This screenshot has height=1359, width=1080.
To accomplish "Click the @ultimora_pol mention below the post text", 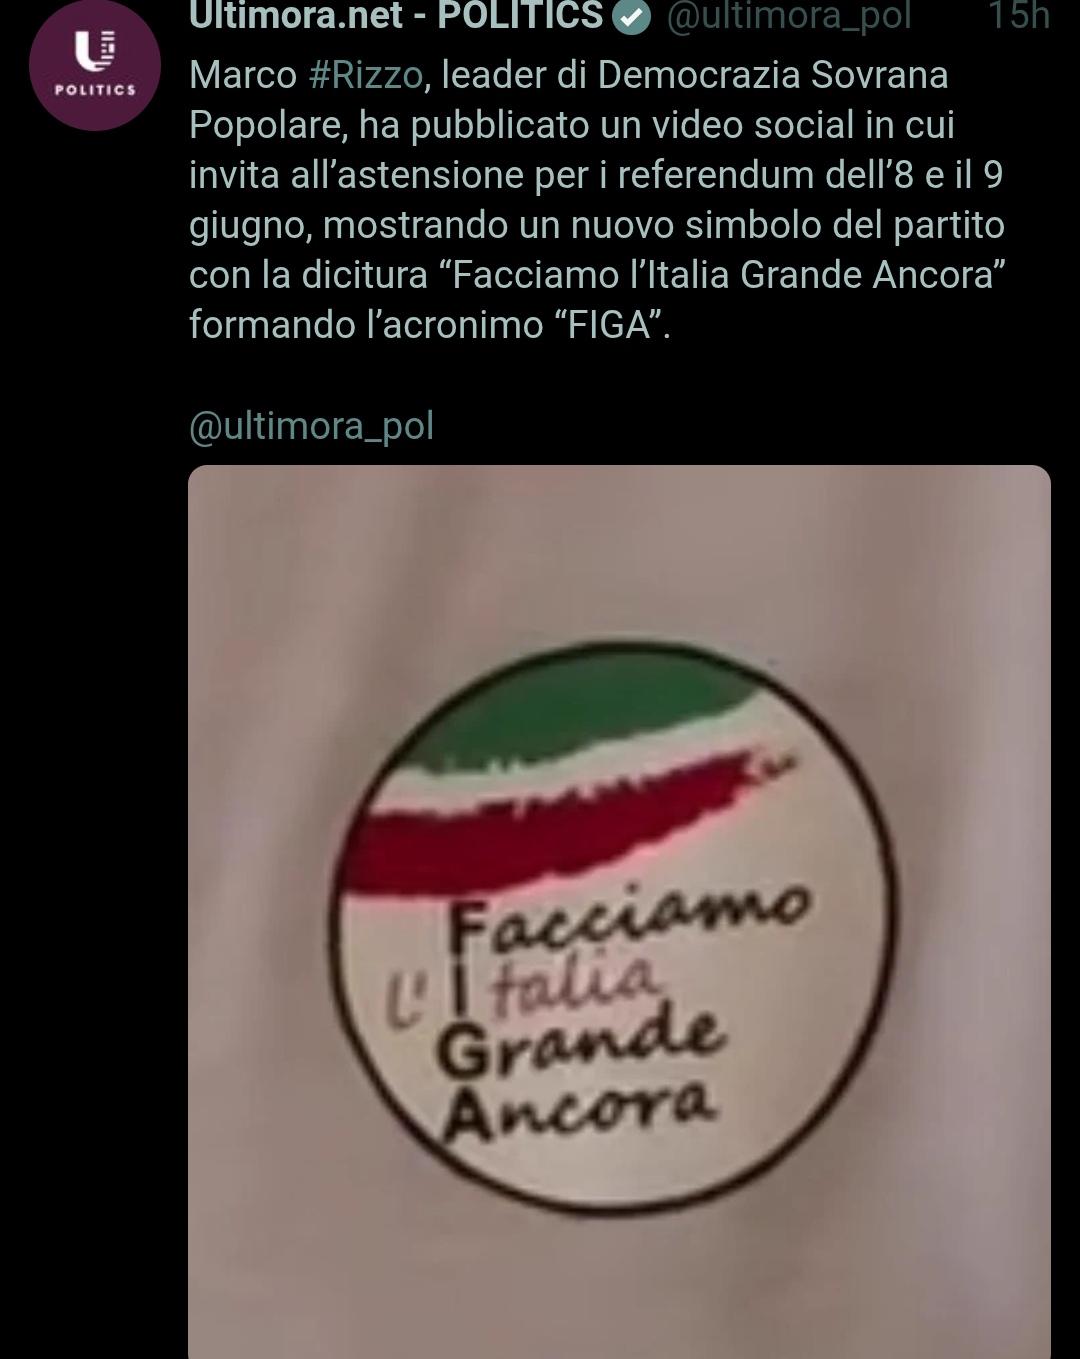I will click(x=311, y=426).
